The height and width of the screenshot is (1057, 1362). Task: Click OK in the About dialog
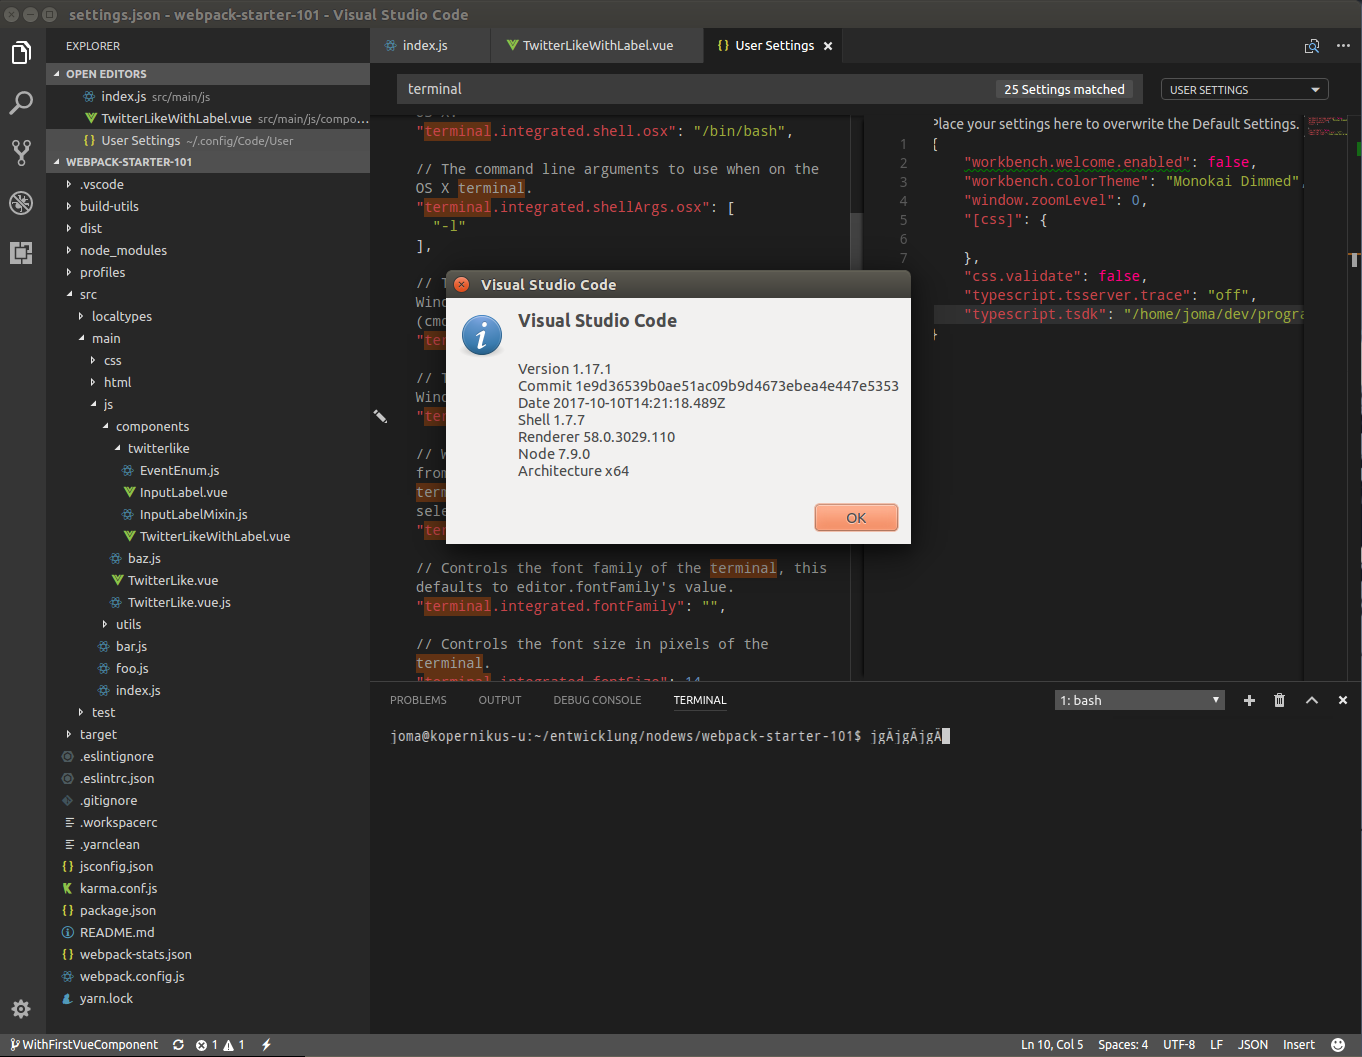click(856, 518)
